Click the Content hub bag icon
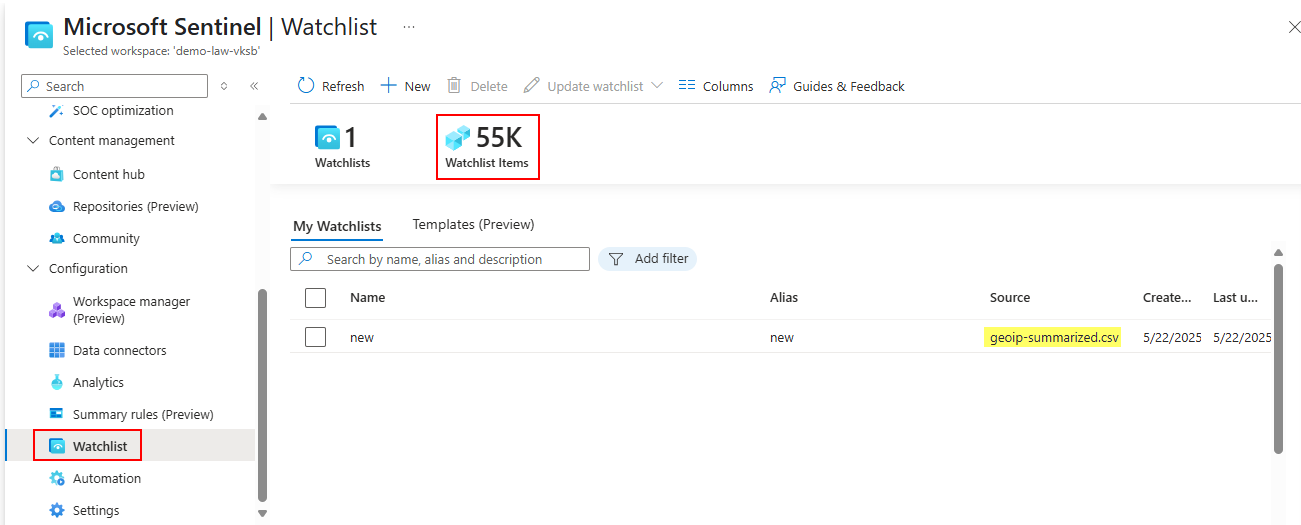This screenshot has width=1301, height=525. tap(57, 174)
